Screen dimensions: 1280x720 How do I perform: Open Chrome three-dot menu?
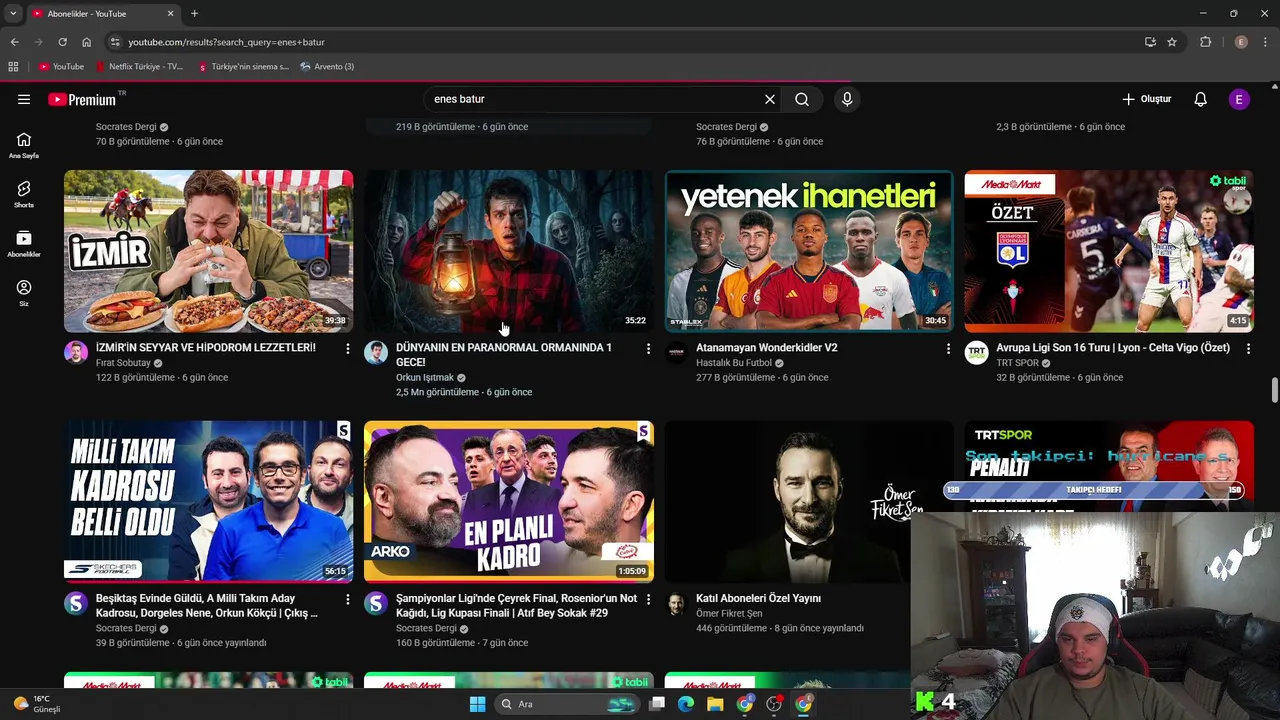(1265, 42)
